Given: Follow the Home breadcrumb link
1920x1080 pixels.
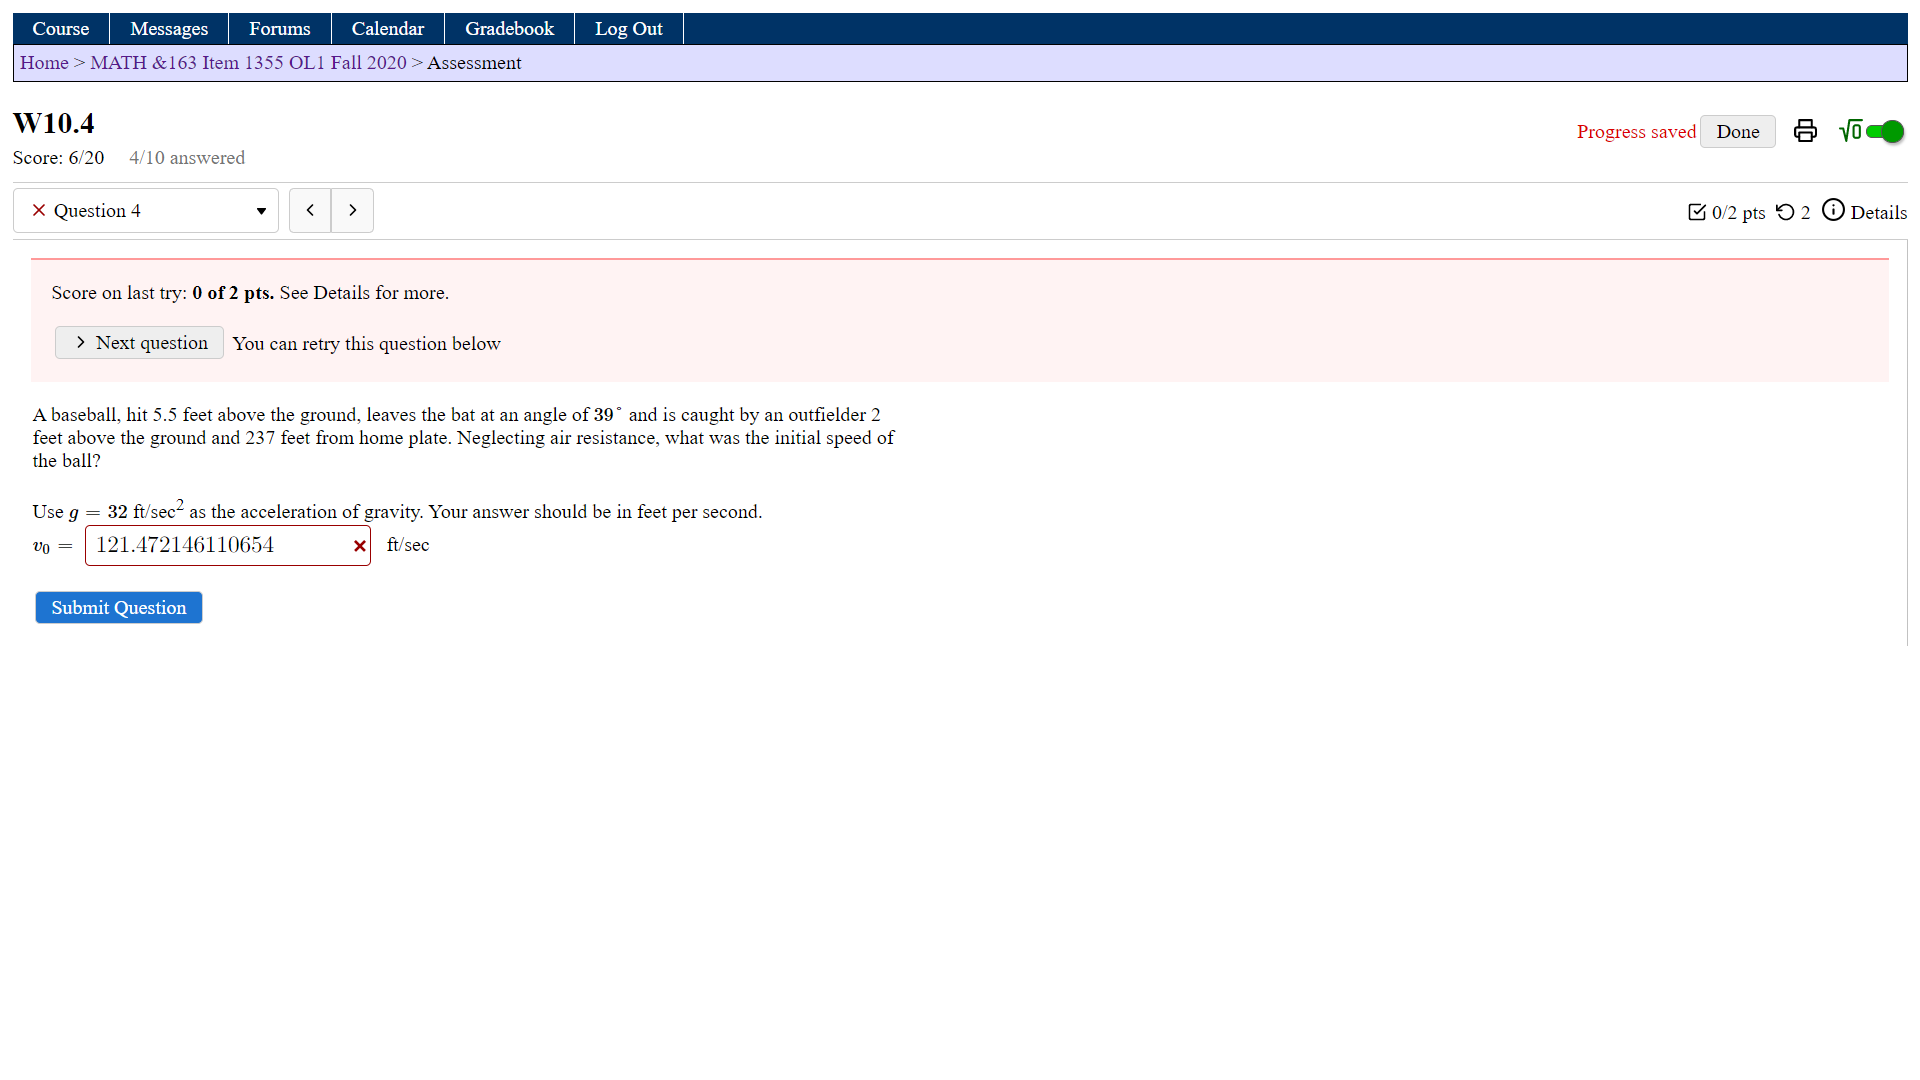Looking at the screenshot, I should tap(44, 63).
